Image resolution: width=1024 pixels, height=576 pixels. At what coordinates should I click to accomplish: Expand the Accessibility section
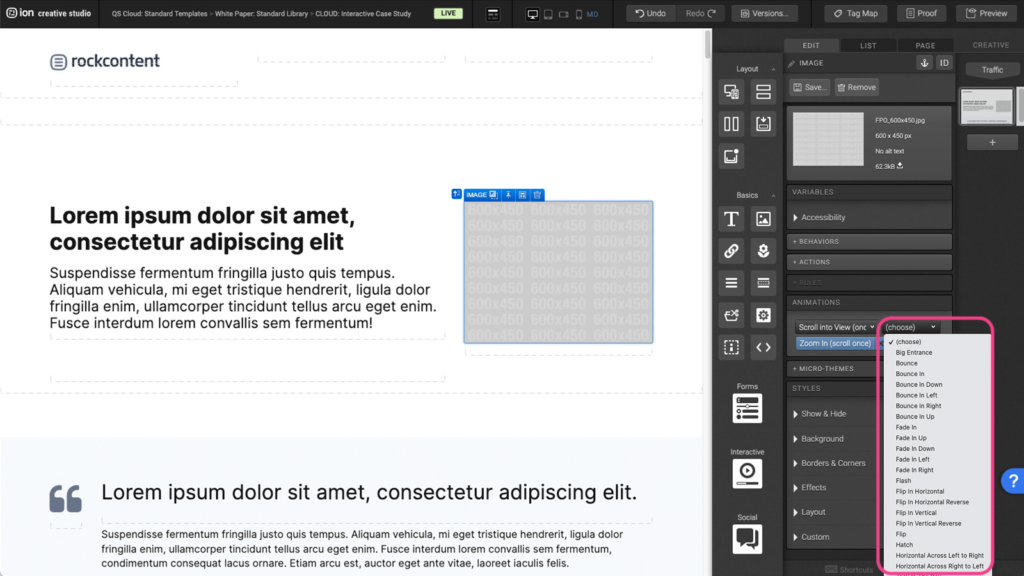click(x=822, y=217)
